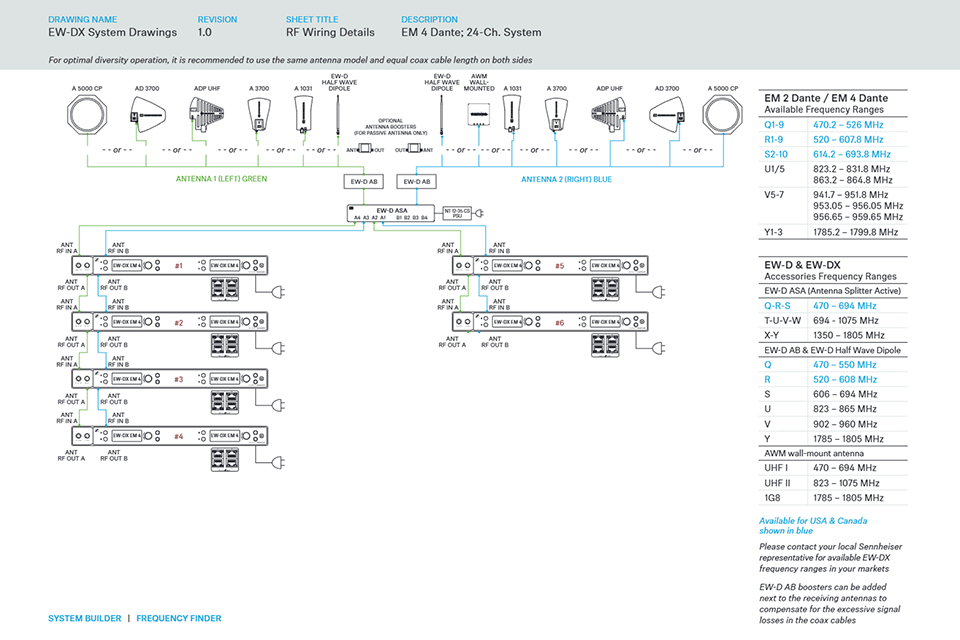Select the EW-D AB box on the green line
This screenshot has width=960, height=640.
(364, 181)
